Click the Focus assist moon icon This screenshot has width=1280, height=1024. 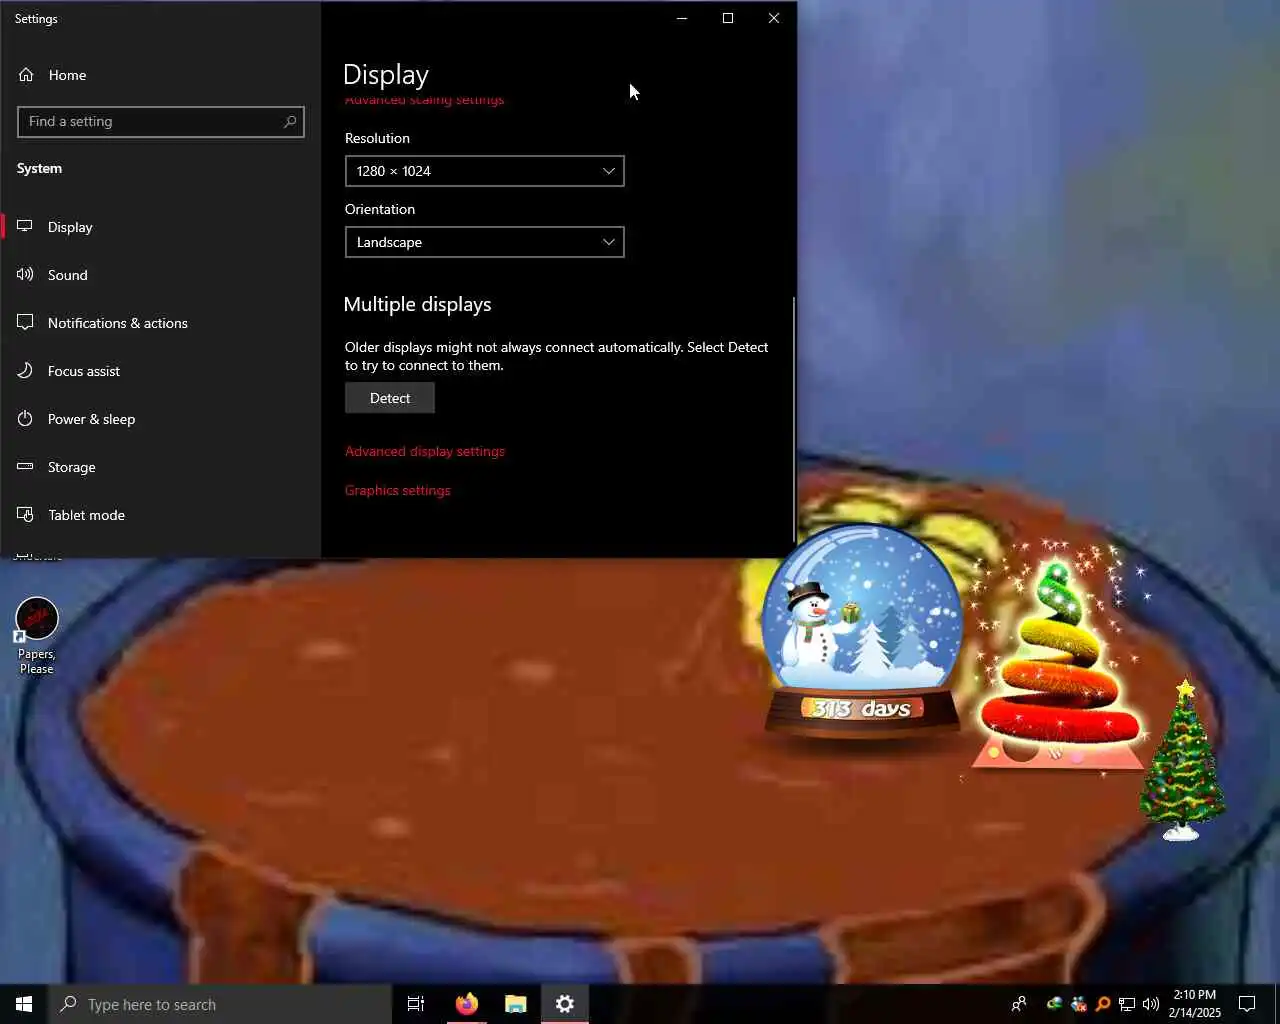[25, 370]
